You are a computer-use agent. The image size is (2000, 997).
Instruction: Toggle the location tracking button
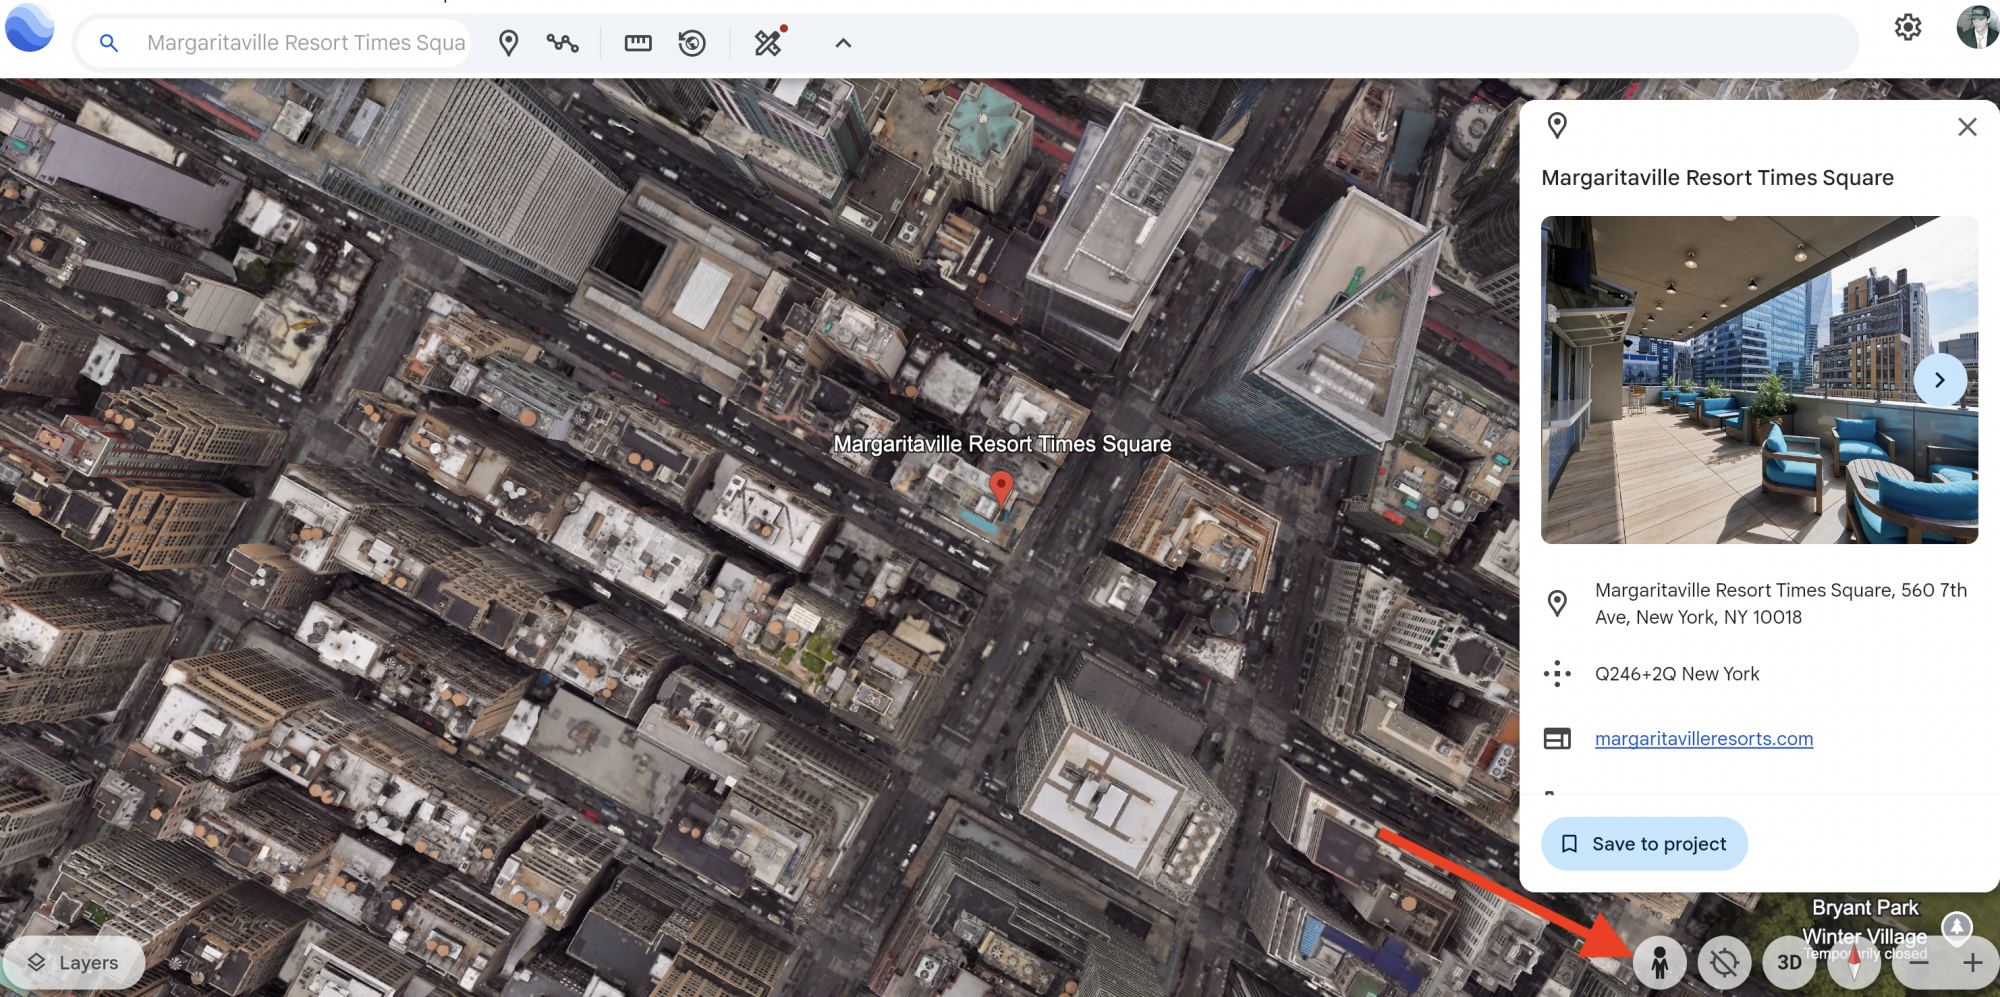pyautogui.click(x=1724, y=963)
